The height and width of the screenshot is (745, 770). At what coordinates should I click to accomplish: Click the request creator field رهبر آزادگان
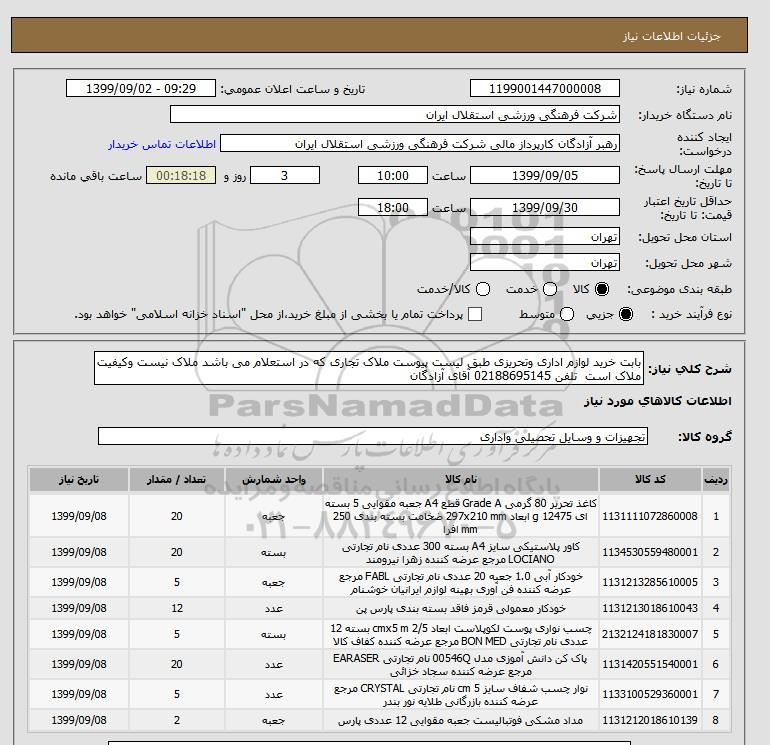point(420,144)
